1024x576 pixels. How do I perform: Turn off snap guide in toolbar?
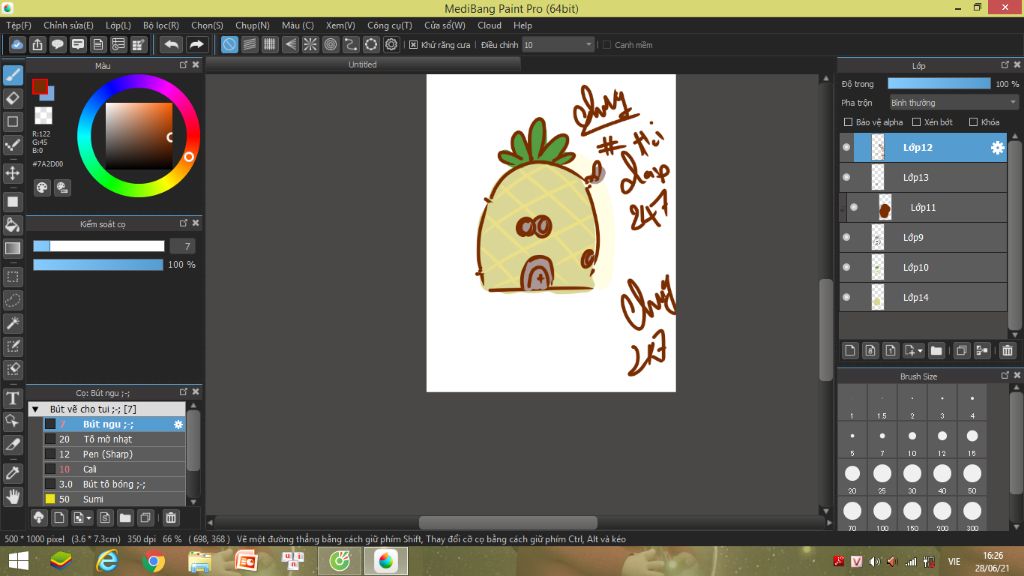pos(229,44)
